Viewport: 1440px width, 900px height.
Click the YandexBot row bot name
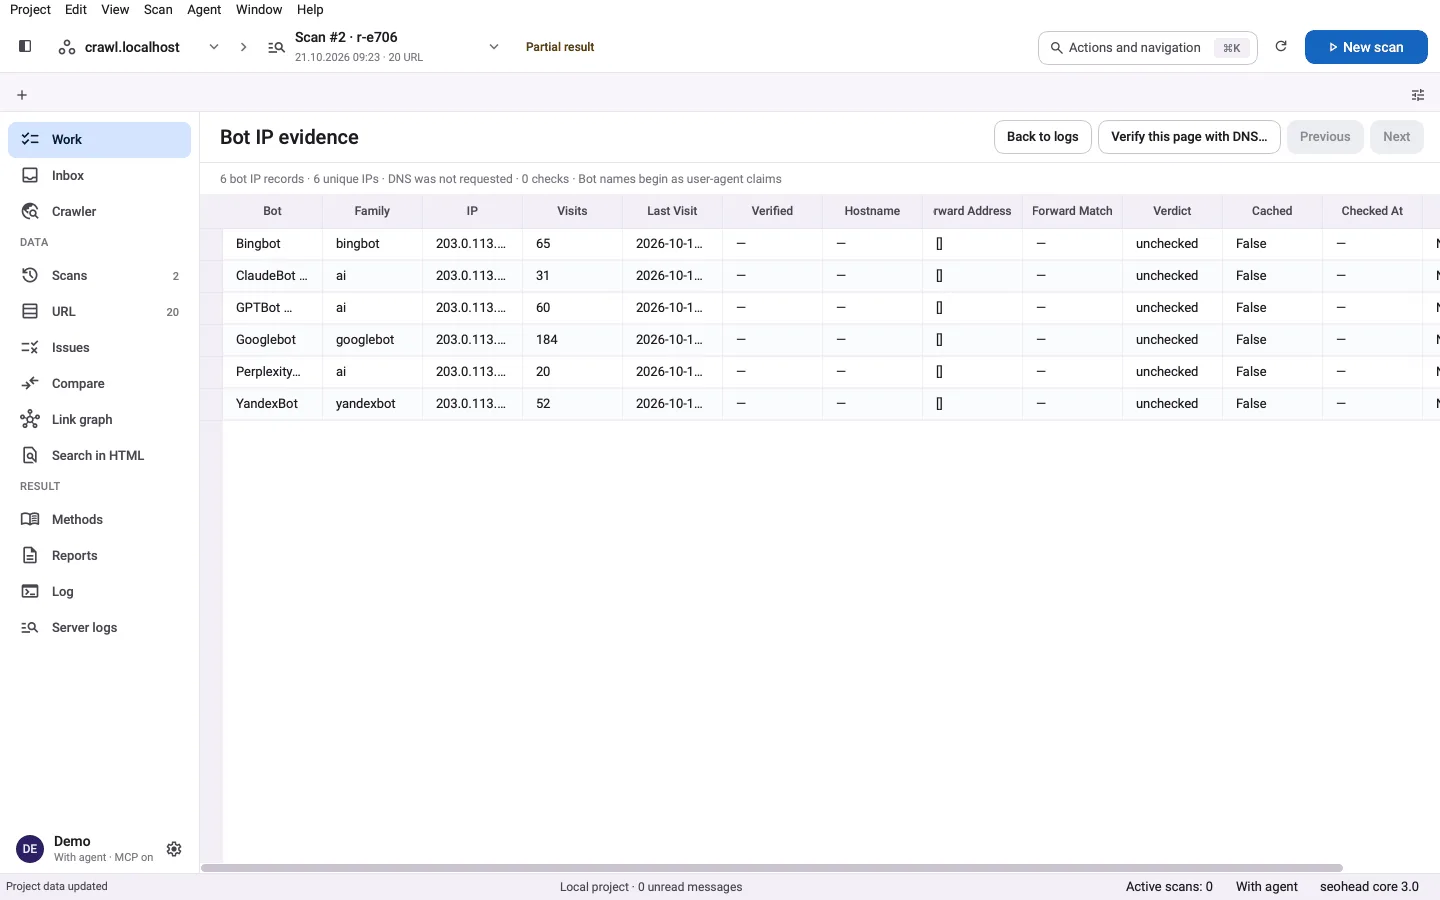coord(267,404)
